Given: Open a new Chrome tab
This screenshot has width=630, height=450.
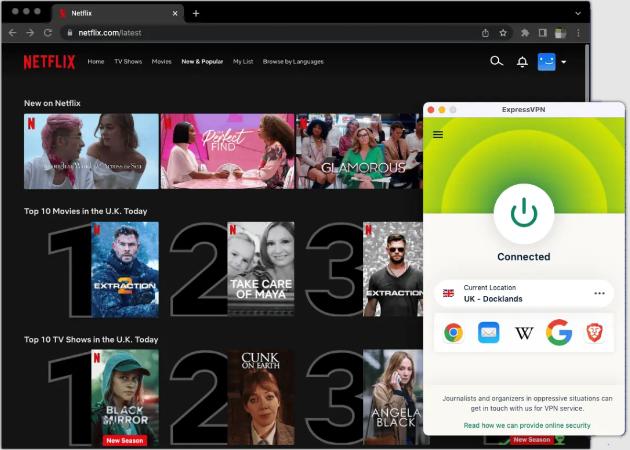Looking at the screenshot, I should pyautogui.click(x=196, y=13).
